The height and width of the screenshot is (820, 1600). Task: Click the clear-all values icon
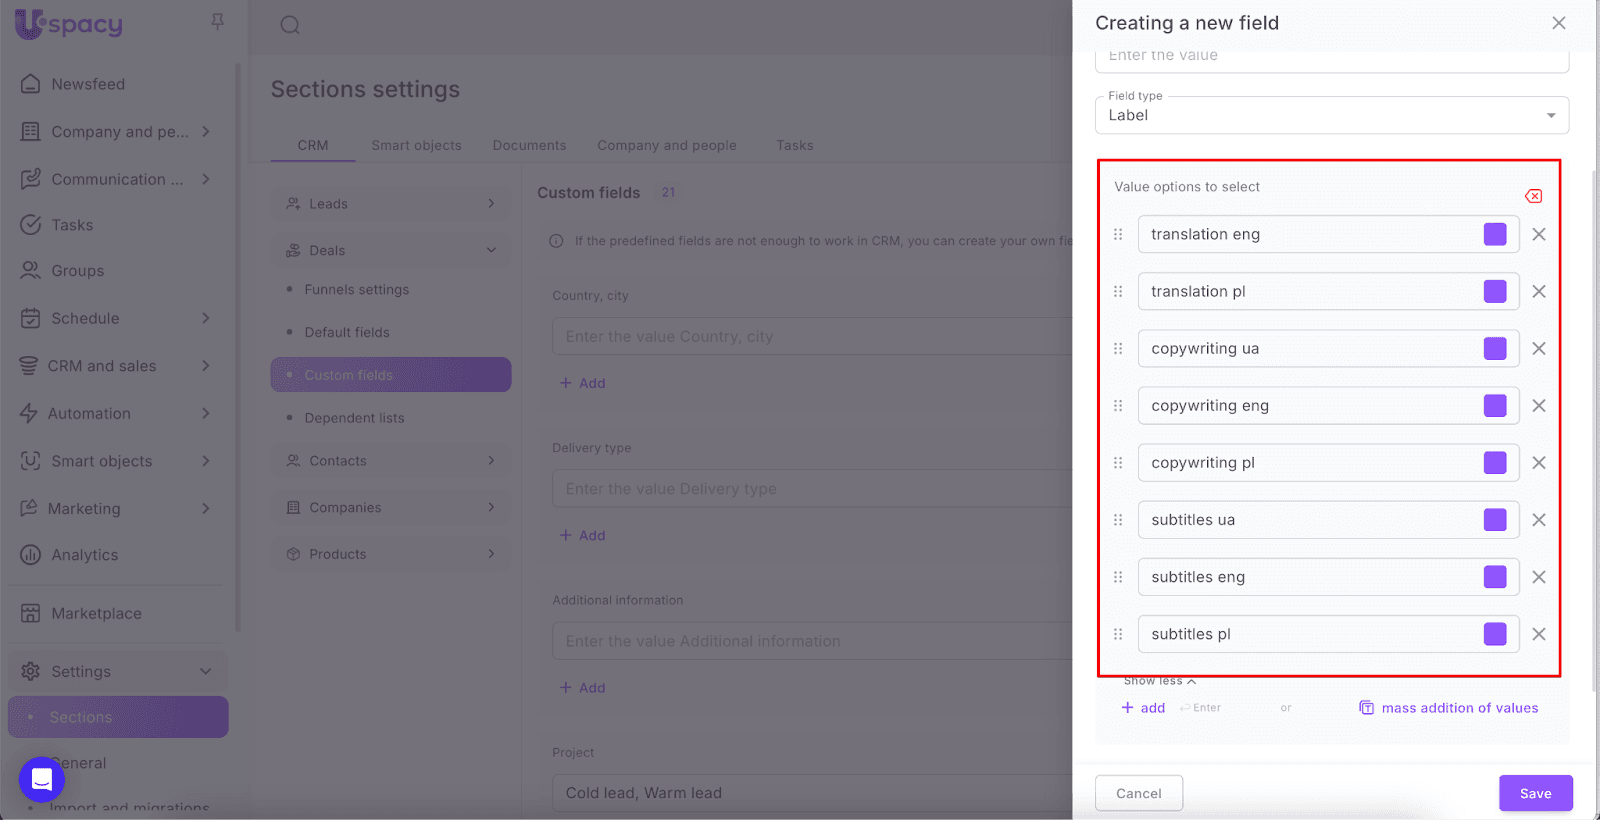point(1533,196)
